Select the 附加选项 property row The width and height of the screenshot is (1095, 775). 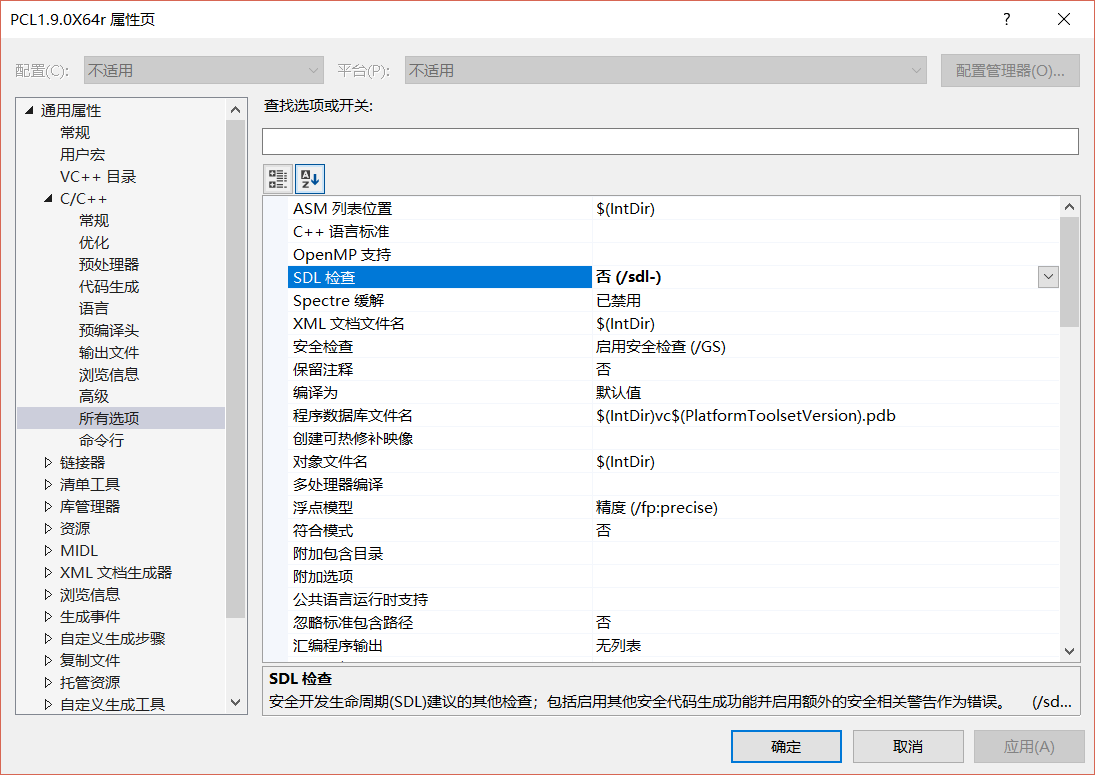(x=673, y=577)
